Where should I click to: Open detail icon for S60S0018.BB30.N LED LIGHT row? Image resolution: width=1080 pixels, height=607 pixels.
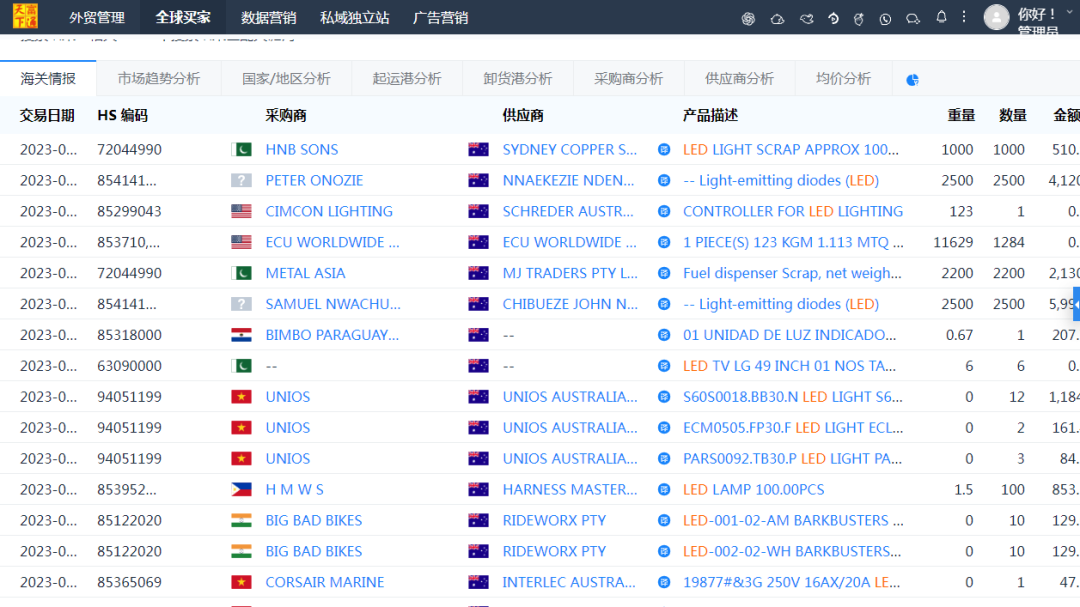coord(664,397)
